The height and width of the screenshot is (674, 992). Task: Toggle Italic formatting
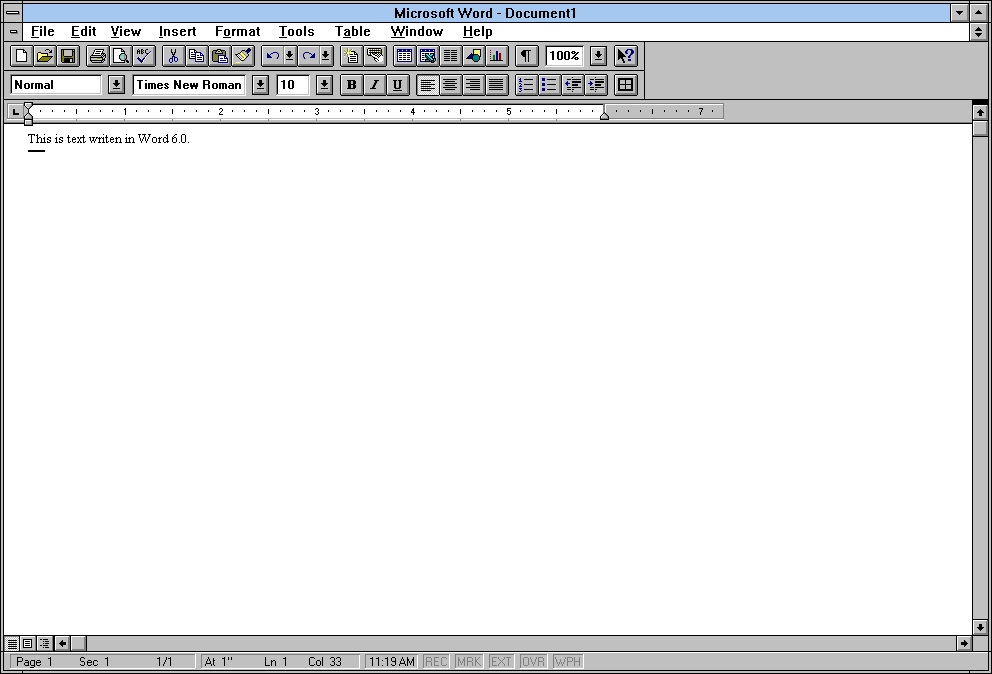[x=375, y=85]
